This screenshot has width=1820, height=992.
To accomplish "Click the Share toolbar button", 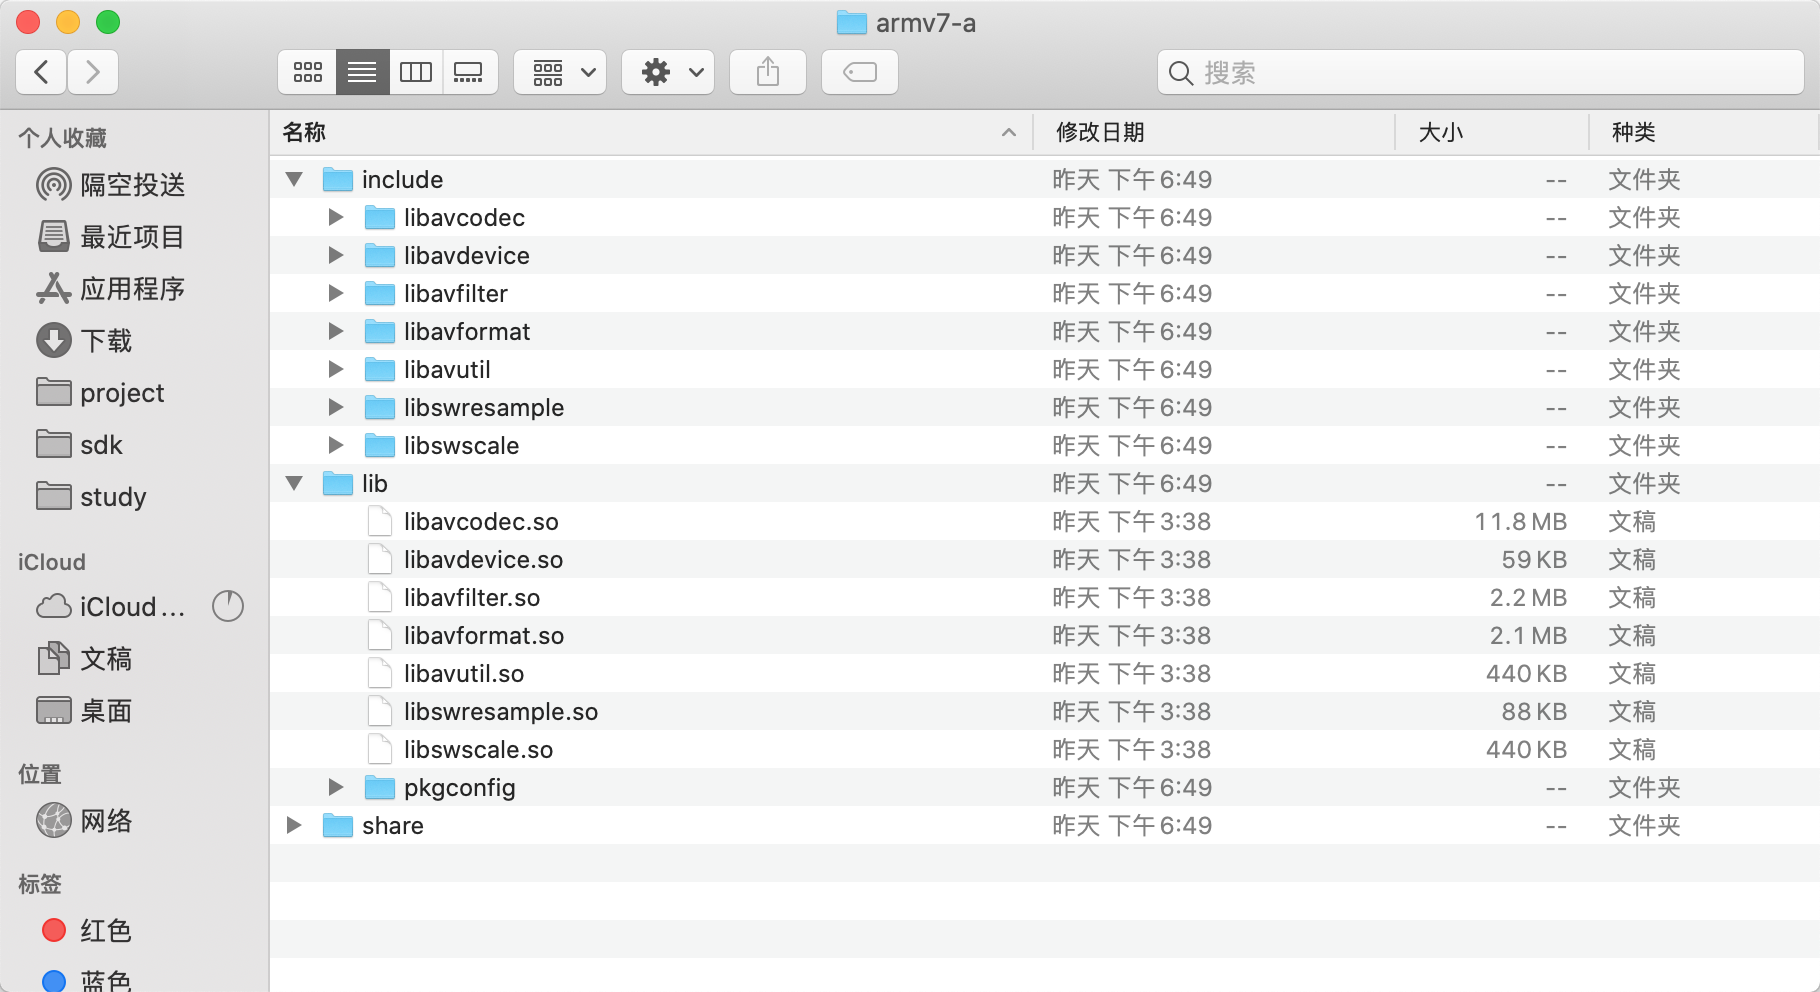I will (x=768, y=72).
